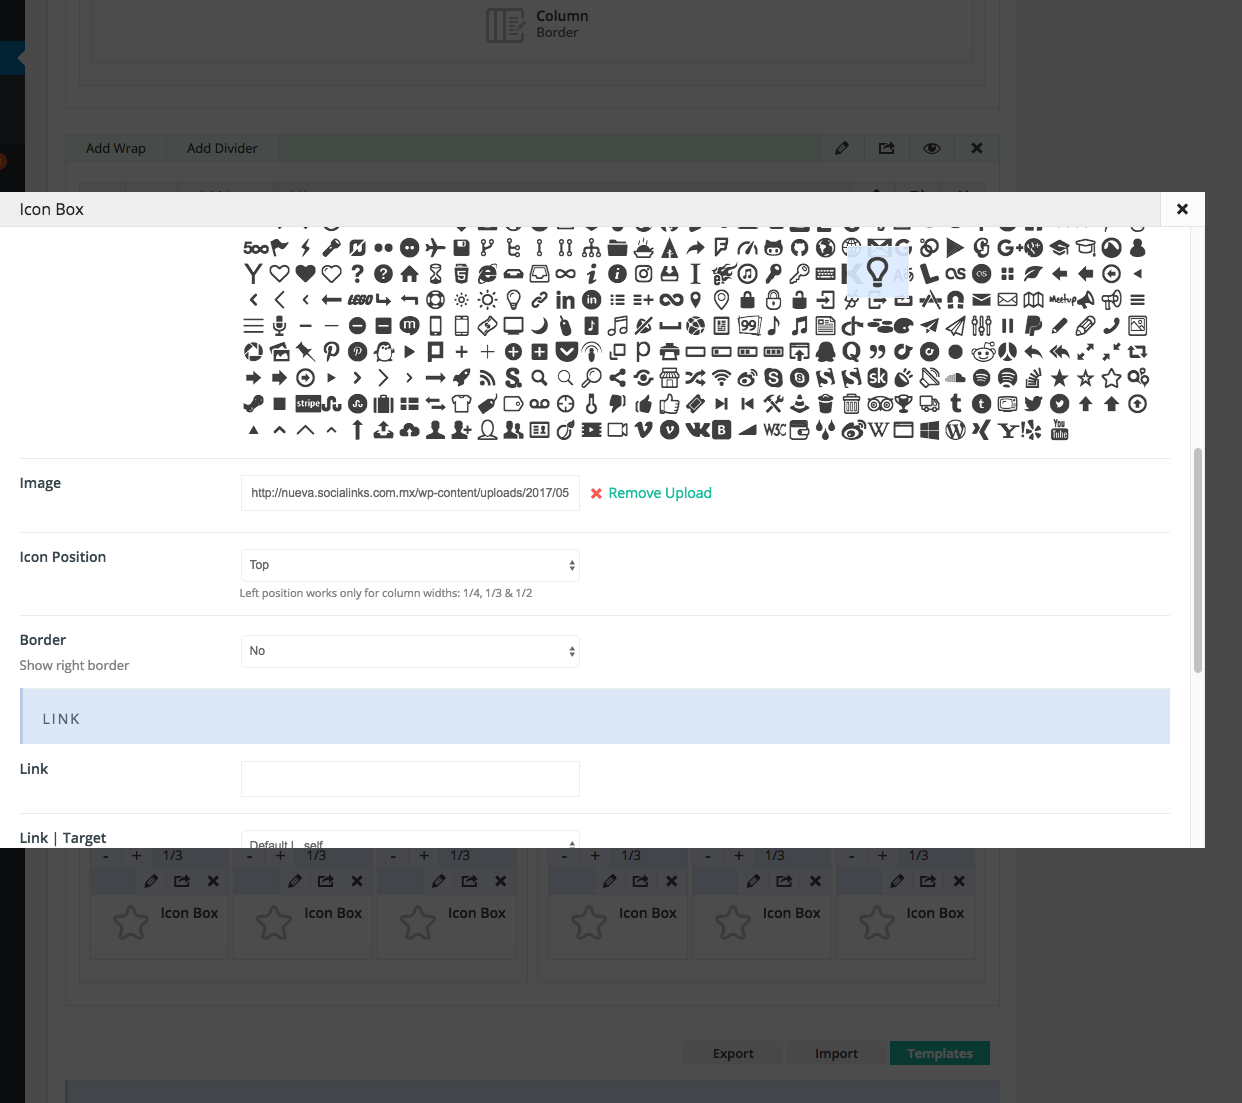Viewport: 1242px width, 1103px height.
Task: Open the Icon Position dropdown
Action: click(410, 565)
